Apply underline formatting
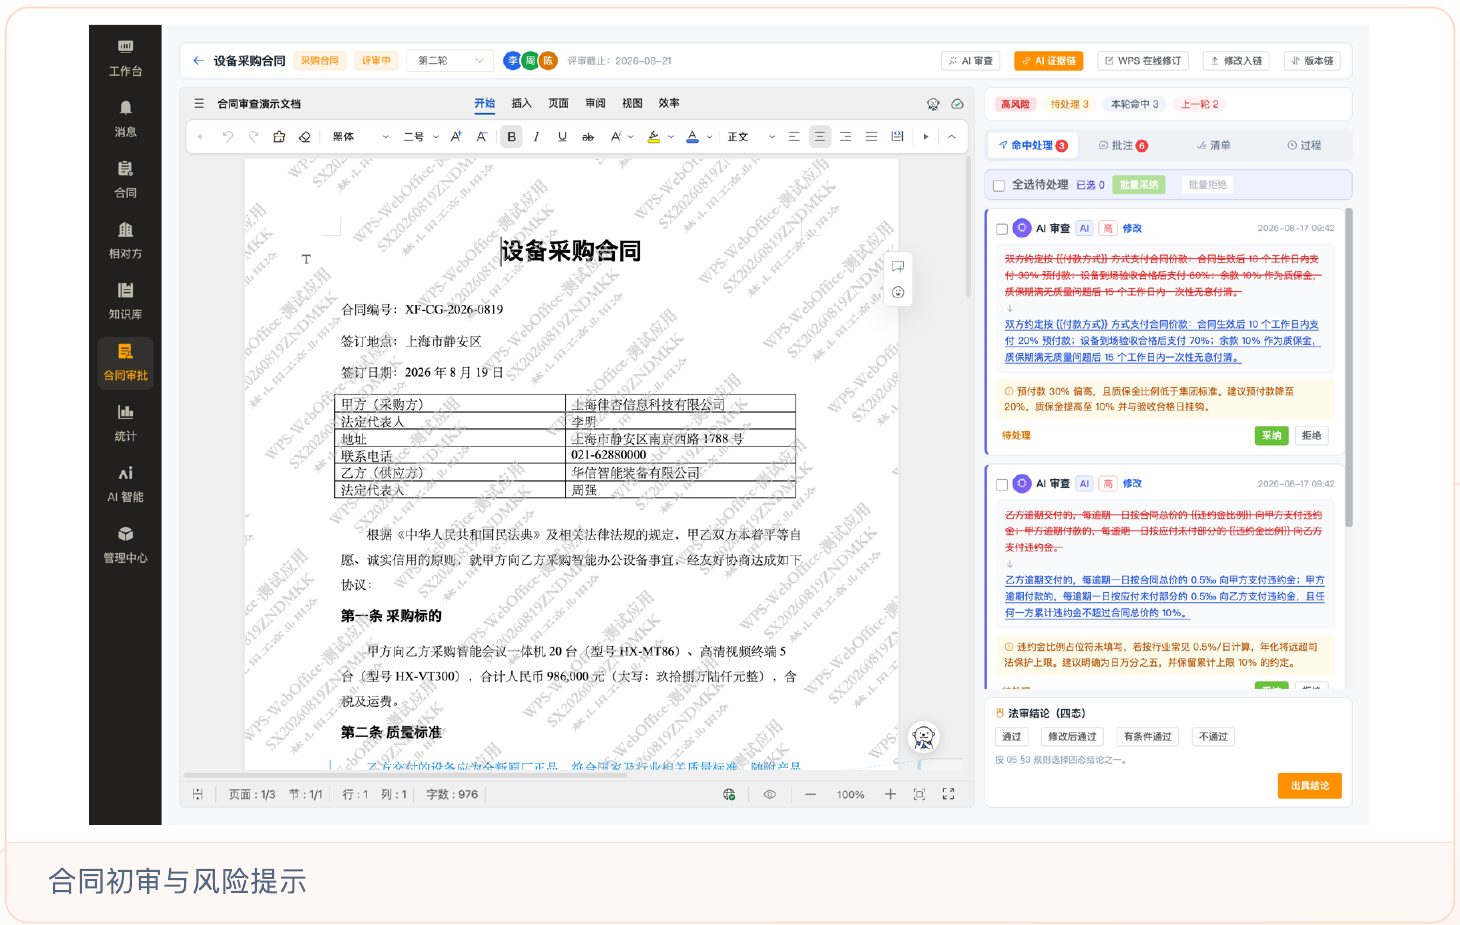 click(562, 137)
